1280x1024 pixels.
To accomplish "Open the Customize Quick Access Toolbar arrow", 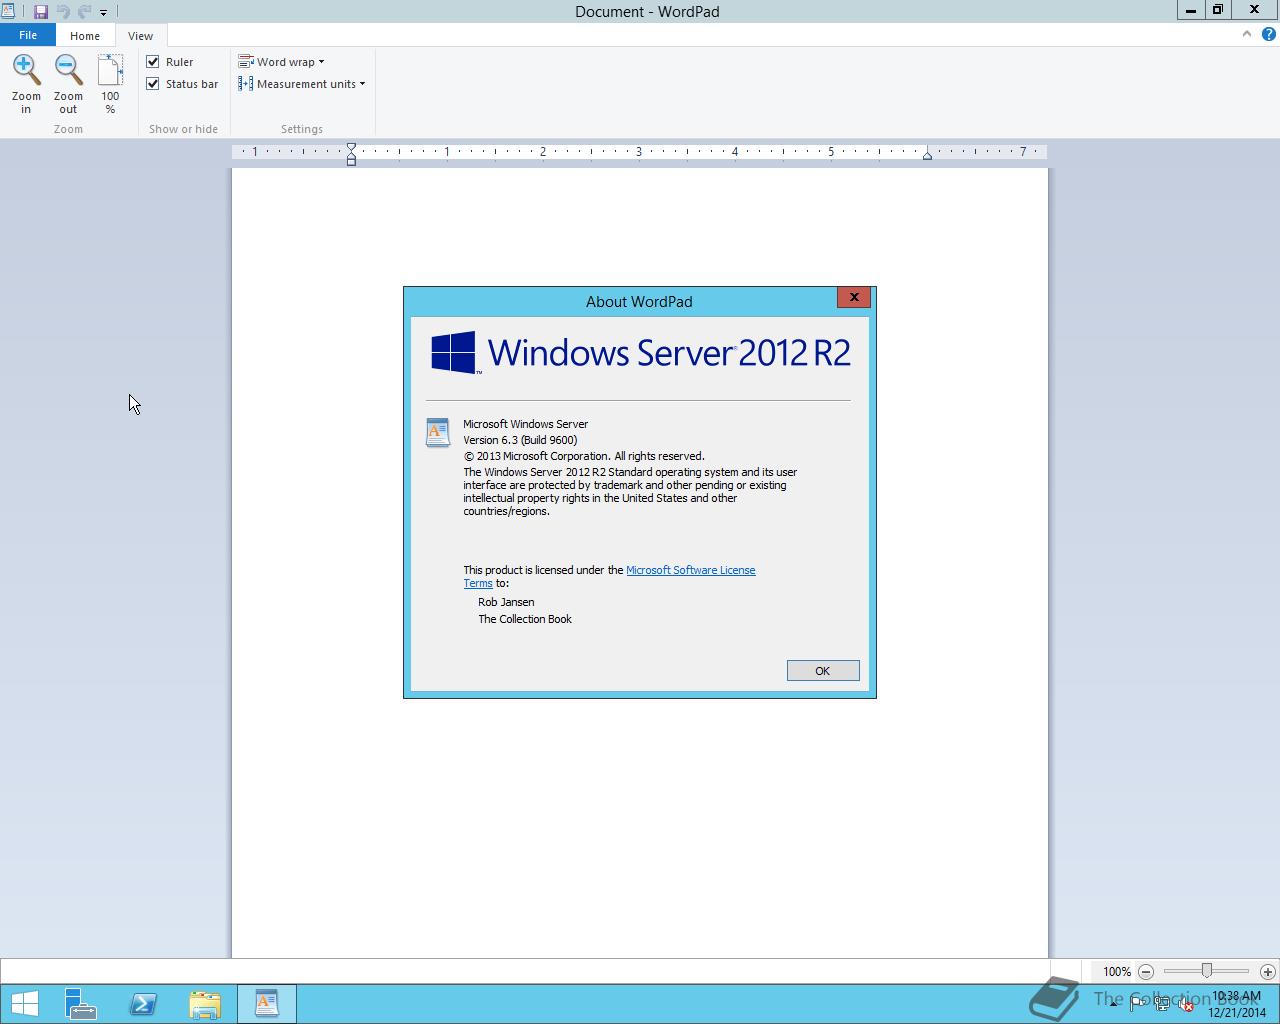I will point(103,13).
